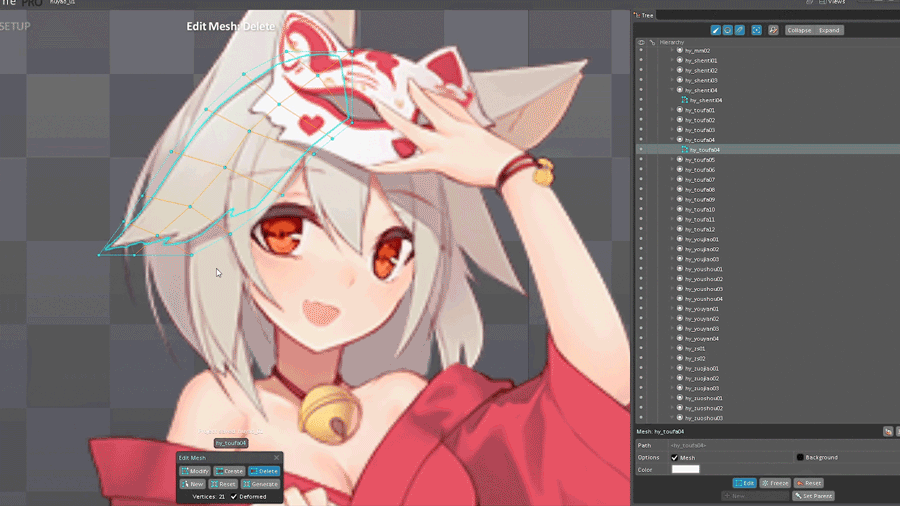Click the slot icon of hy_zuoshou01
The height and width of the screenshot is (506, 900).
click(680, 398)
